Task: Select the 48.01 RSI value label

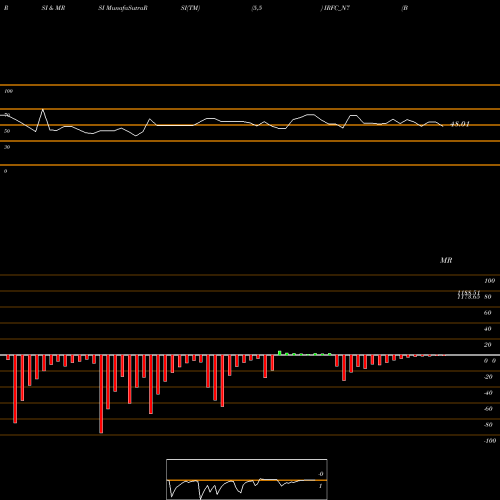Action: pos(460,124)
